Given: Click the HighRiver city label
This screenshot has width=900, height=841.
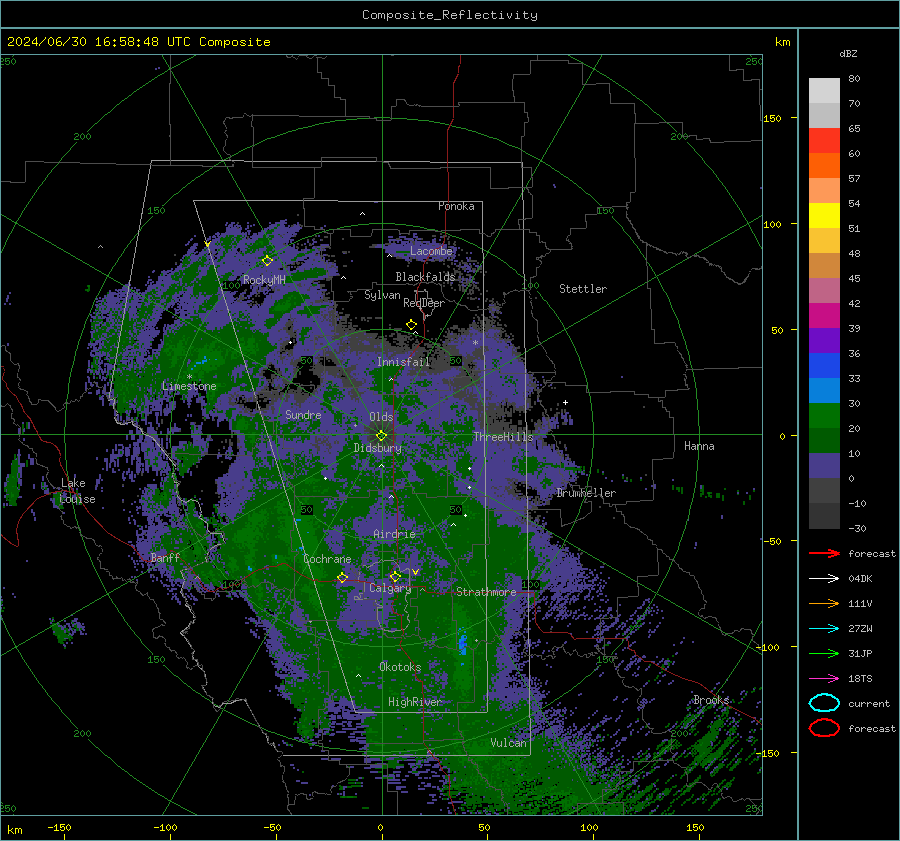Looking at the screenshot, I should (415, 702).
